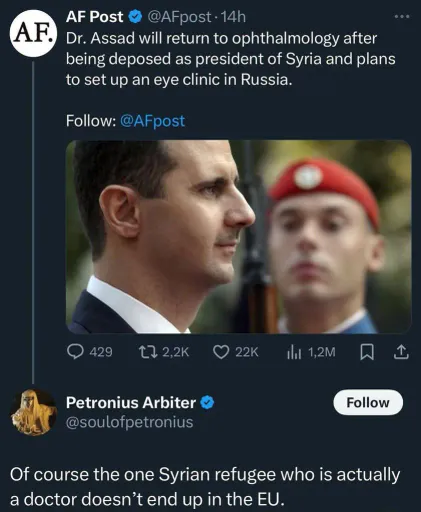Retweet the AF Post tweet
421x512 pixels.
coord(147,352)
